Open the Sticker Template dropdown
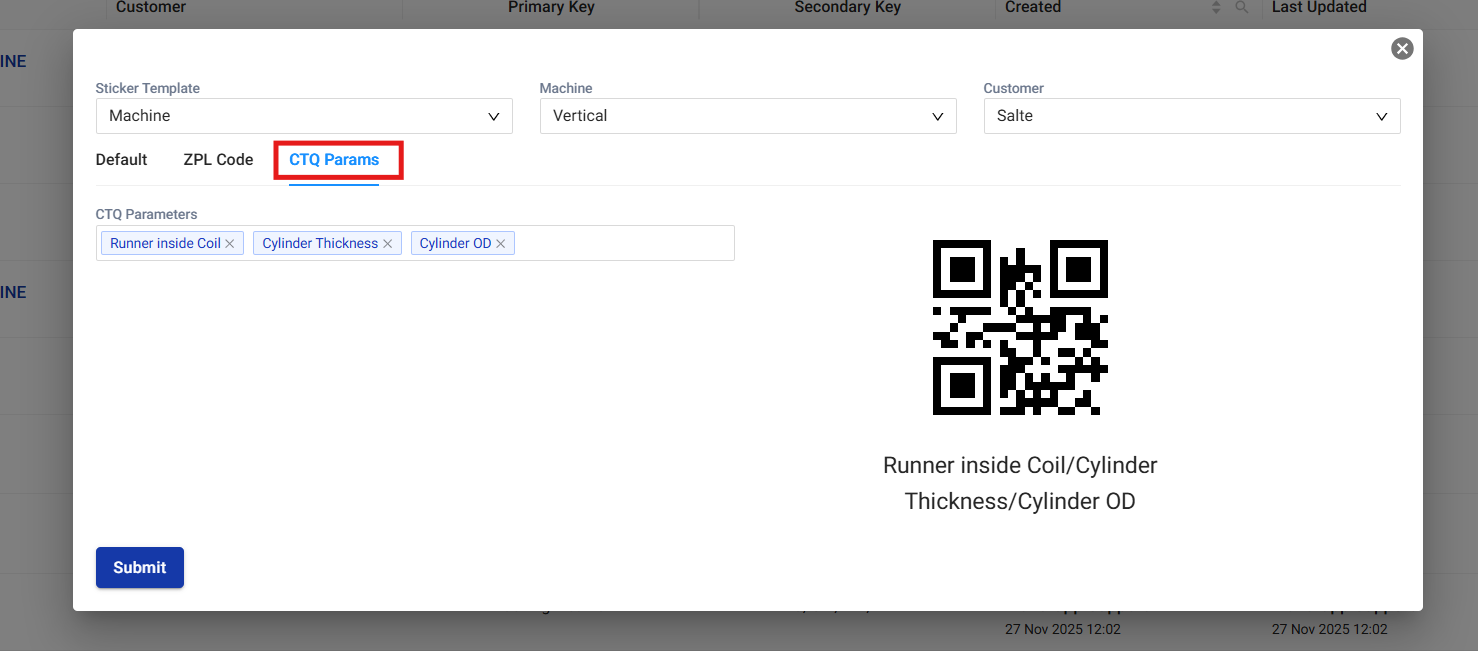 click(304, 116)
